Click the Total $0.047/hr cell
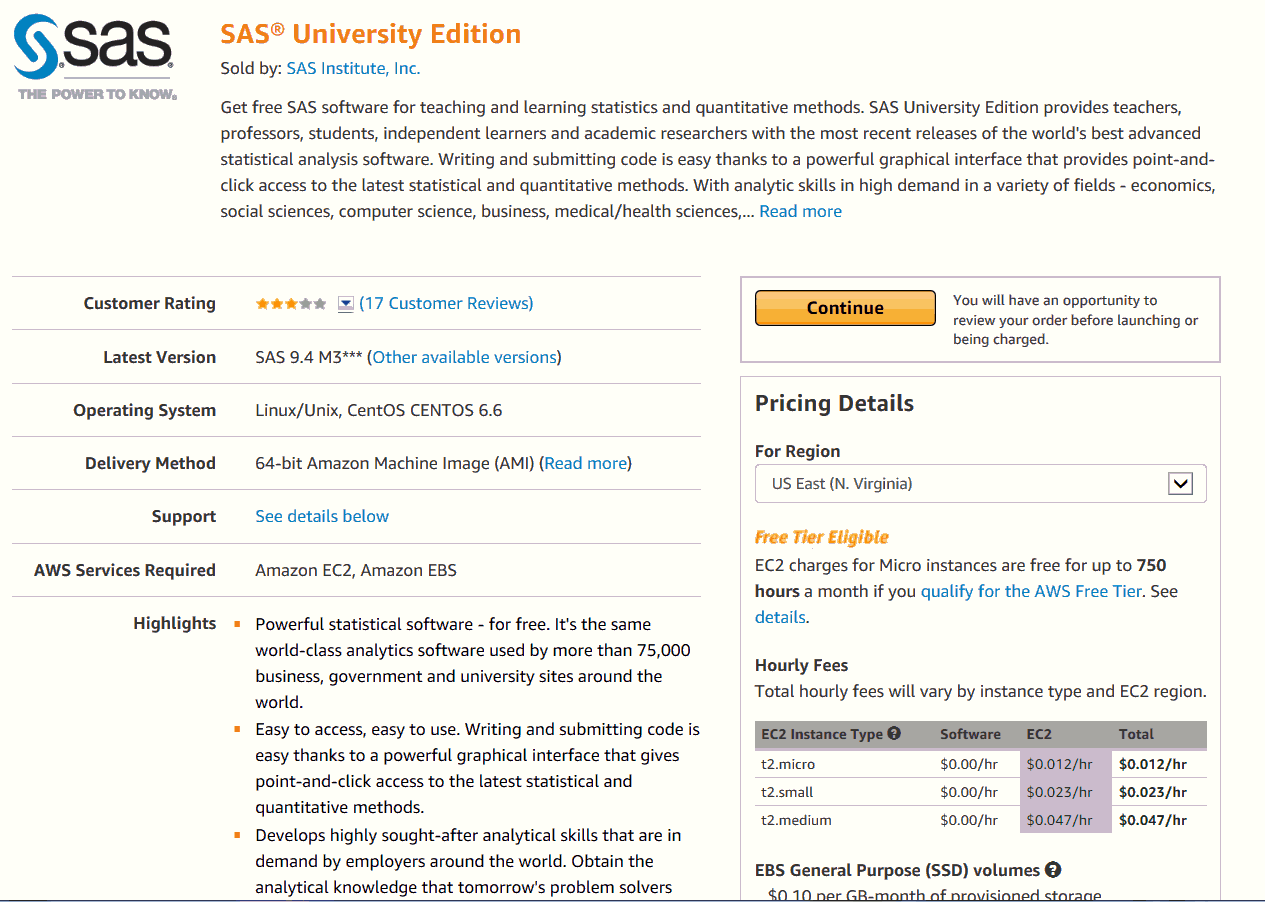 [1153, 820]
